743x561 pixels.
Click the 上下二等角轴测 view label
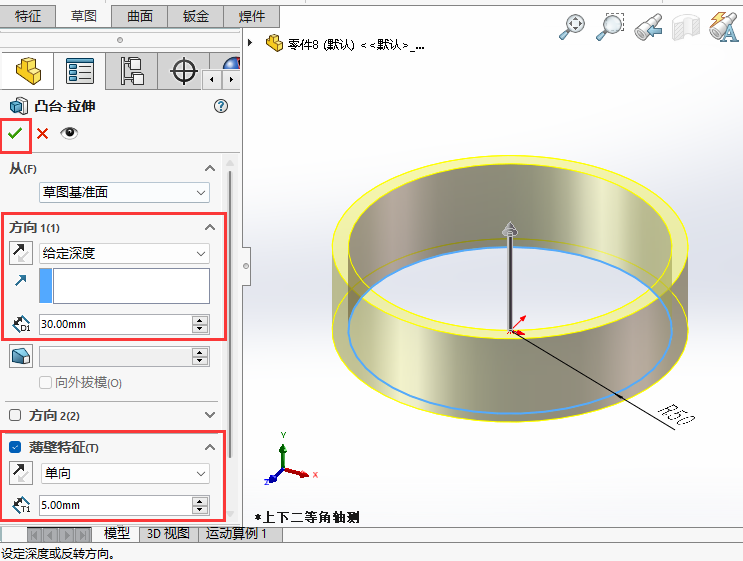(307, 517)
